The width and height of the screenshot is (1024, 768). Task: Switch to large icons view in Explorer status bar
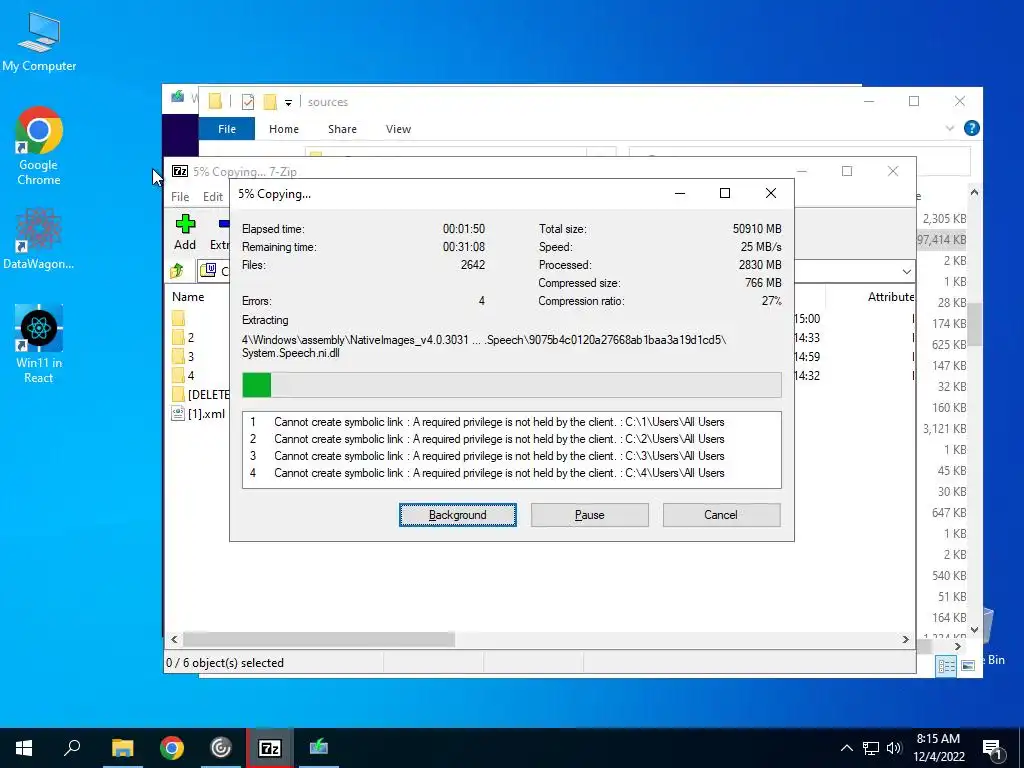(968, 665)
